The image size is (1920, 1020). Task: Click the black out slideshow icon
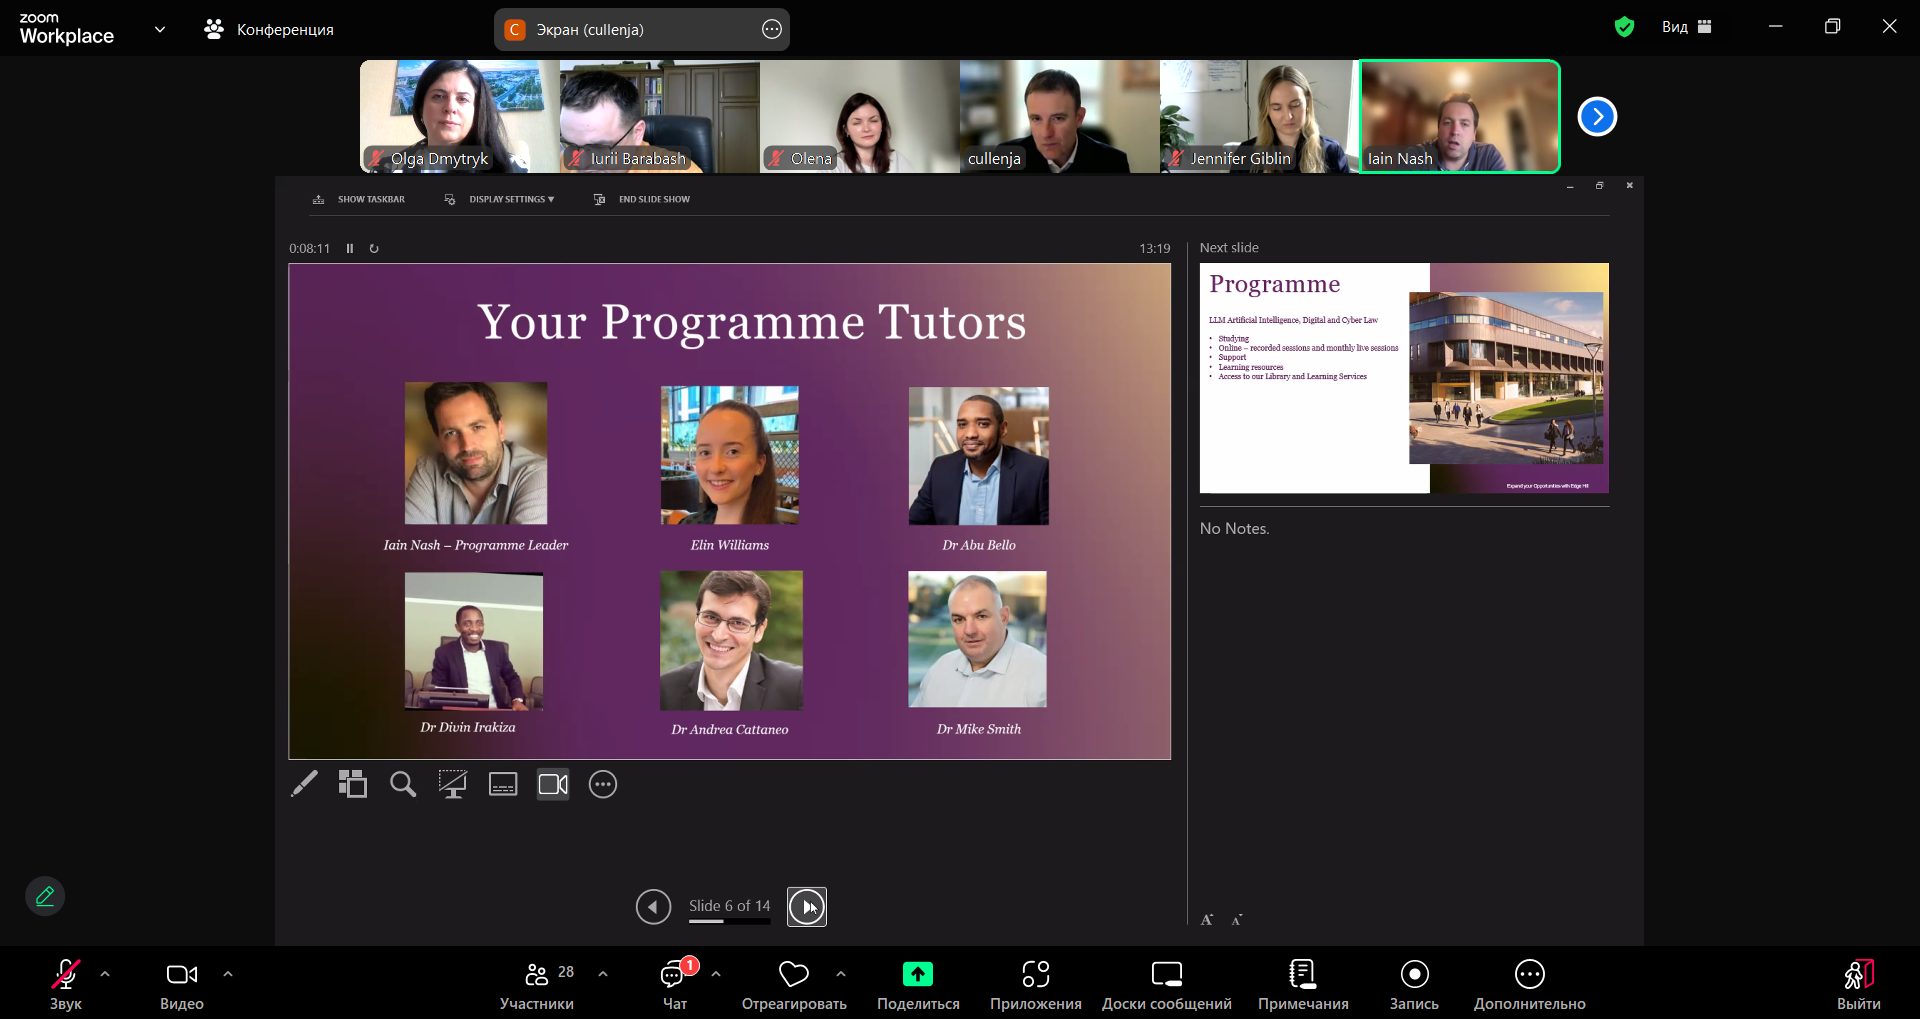[453, 785]
